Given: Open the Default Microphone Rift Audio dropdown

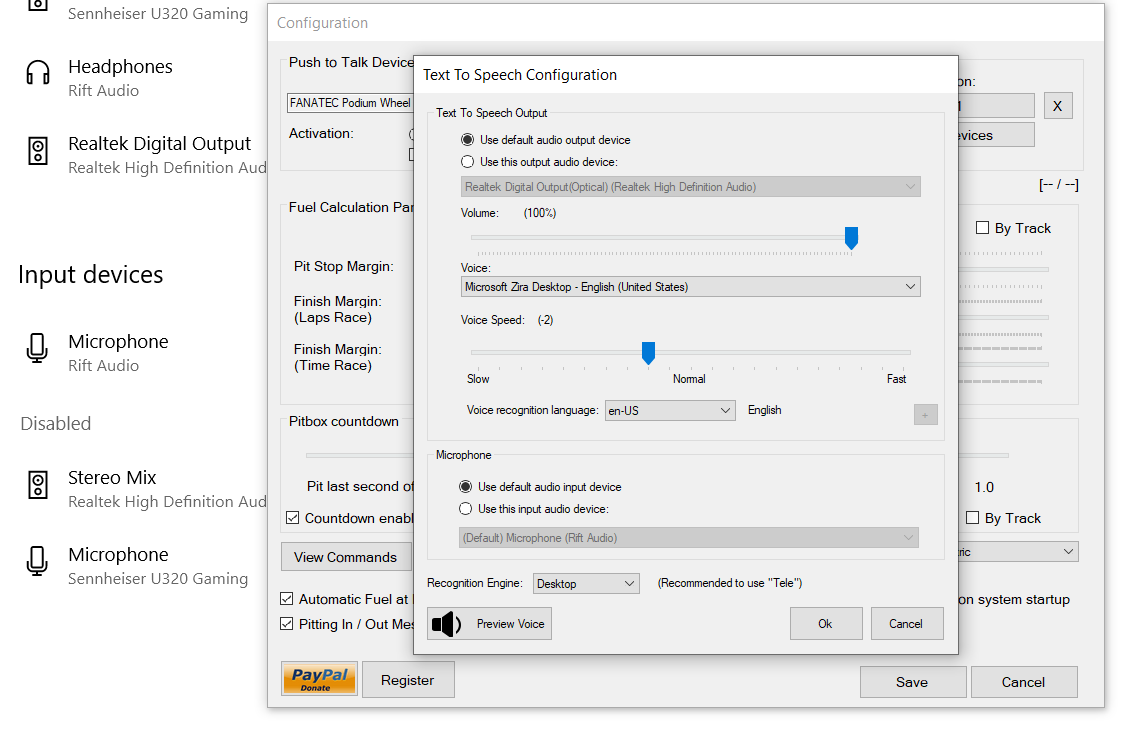Looking at the screenshot, I should [x=689, y=538].
